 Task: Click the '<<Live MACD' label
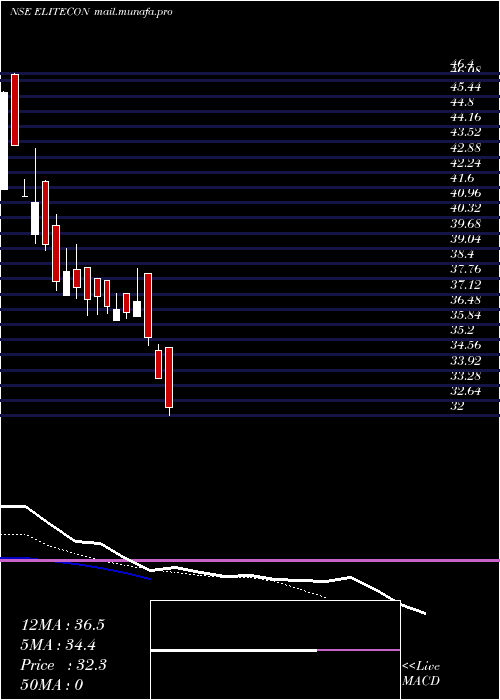[x=421, y=673]
